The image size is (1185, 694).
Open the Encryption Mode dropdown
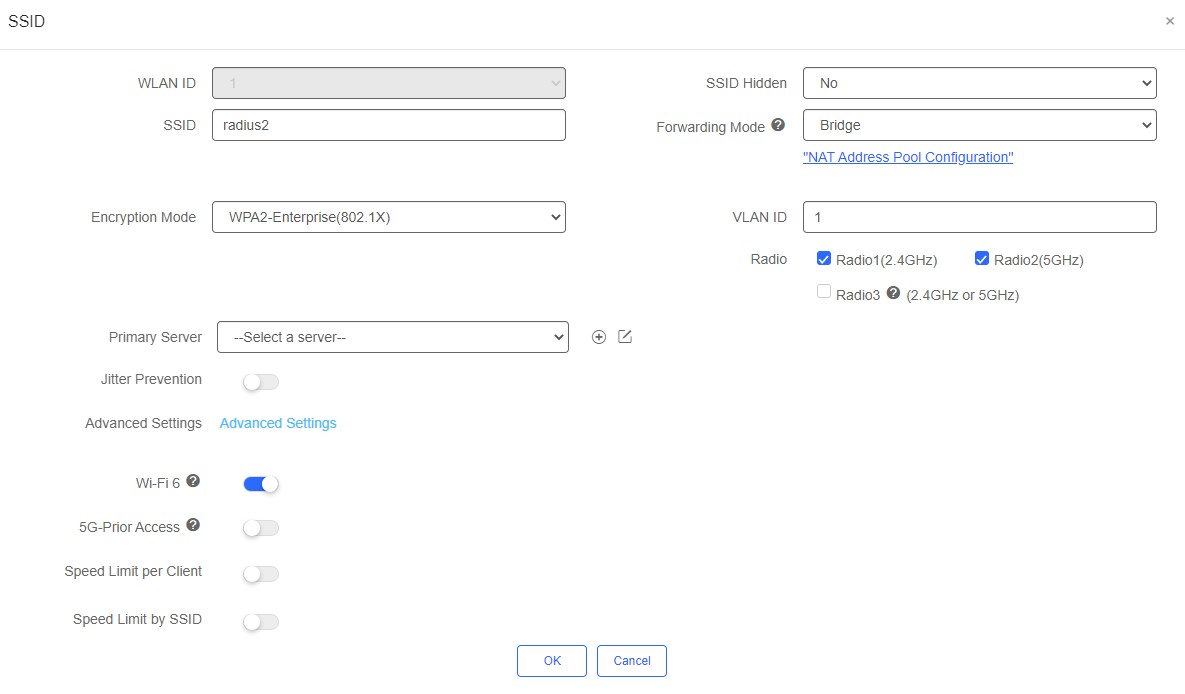[388, 217]
